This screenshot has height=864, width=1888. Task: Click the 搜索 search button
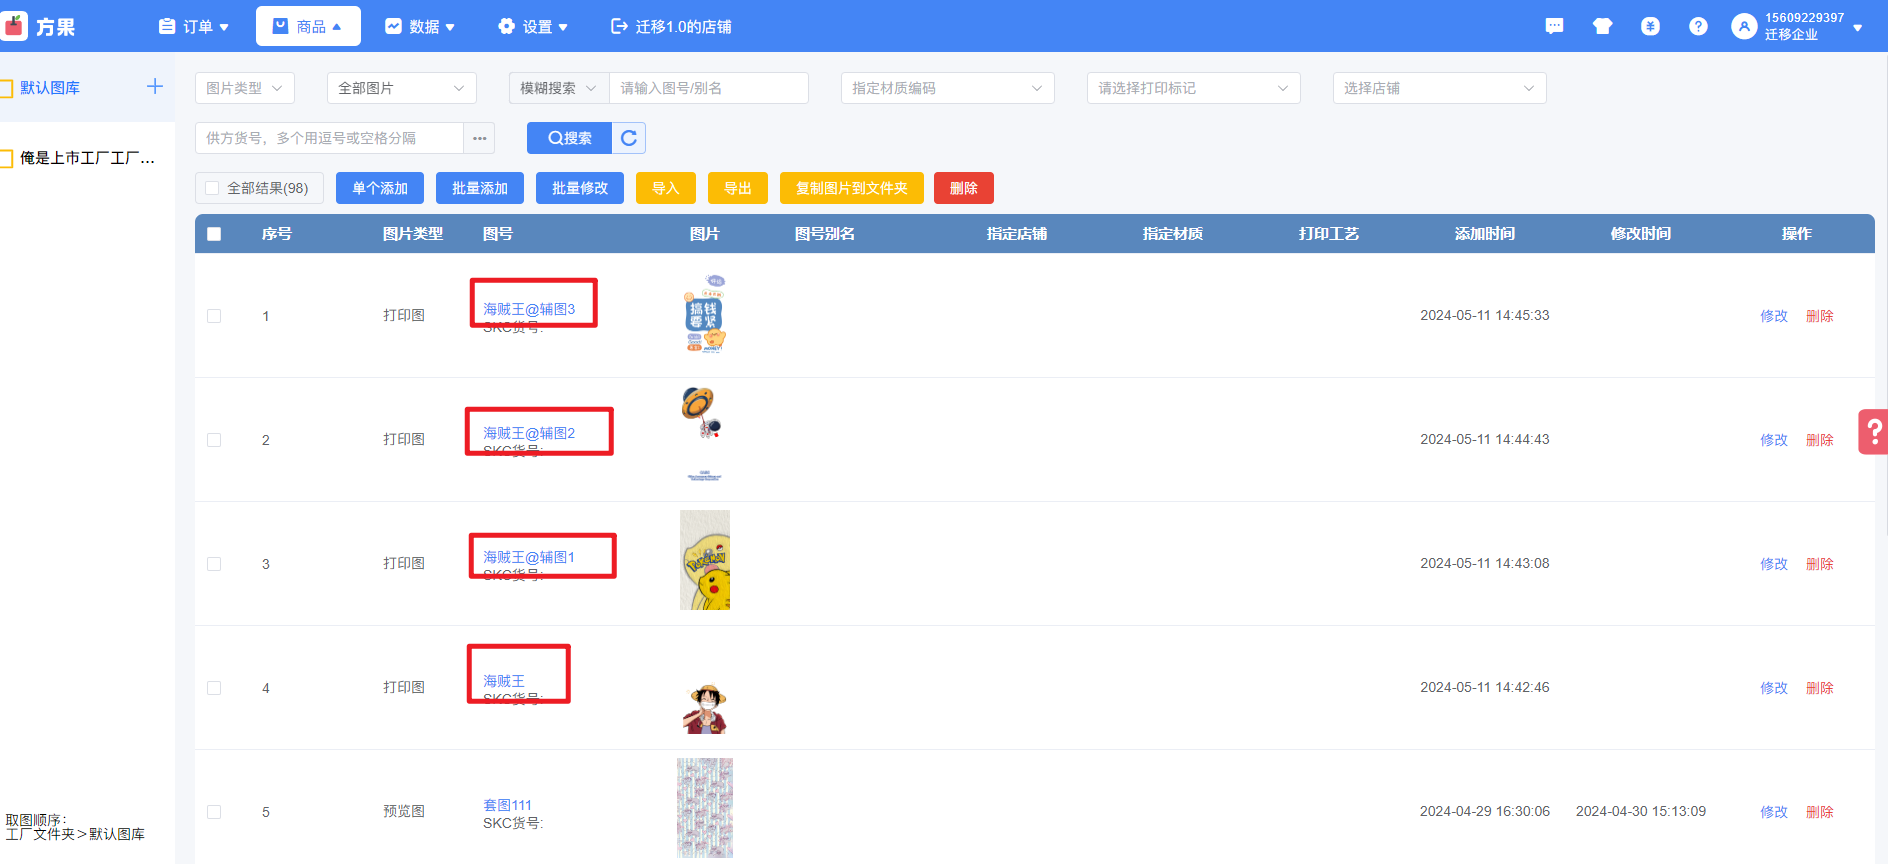[569, 138]
